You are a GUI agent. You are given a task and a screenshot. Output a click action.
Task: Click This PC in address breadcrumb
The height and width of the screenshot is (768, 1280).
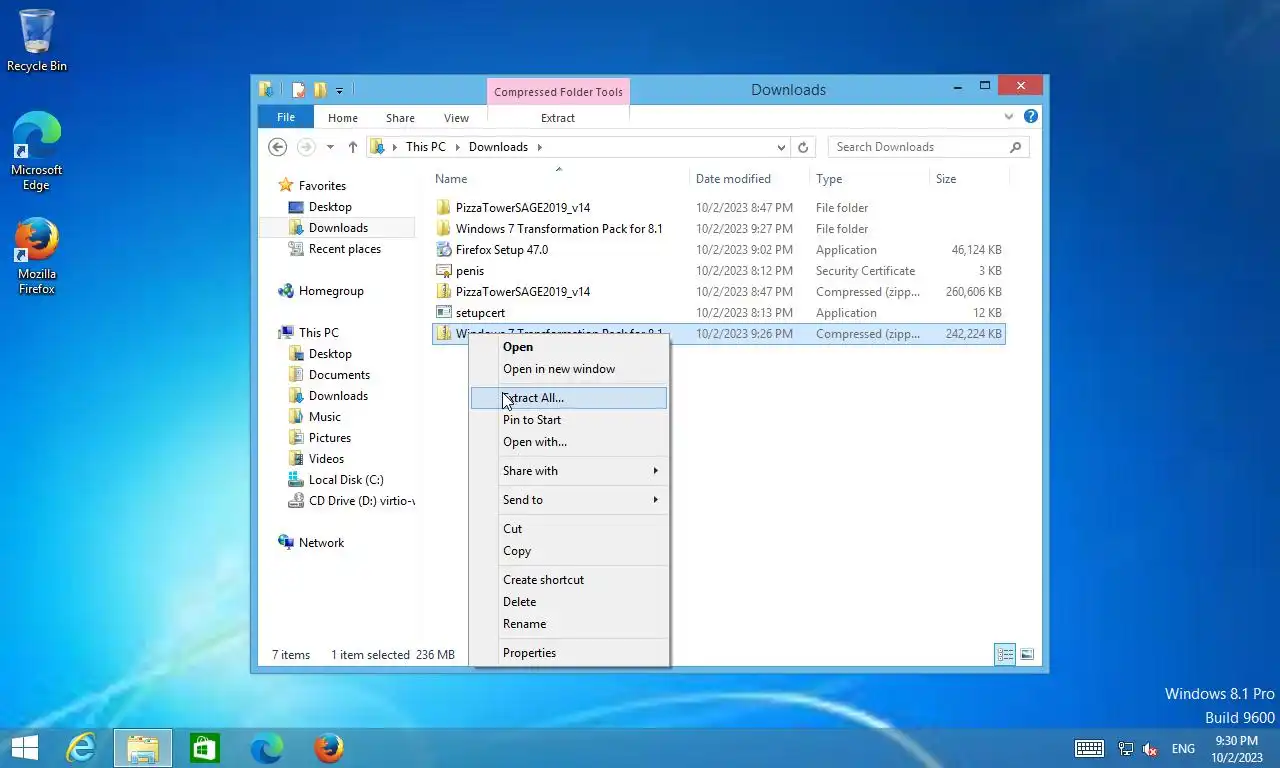[425, 147]
